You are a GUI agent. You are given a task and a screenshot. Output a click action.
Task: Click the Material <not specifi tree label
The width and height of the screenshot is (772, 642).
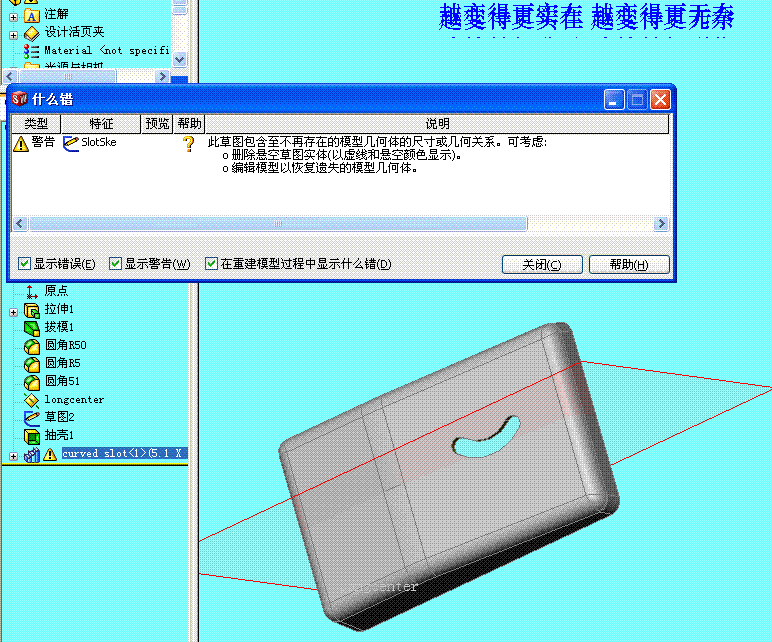pyautogui.click(x=107, y=50)
